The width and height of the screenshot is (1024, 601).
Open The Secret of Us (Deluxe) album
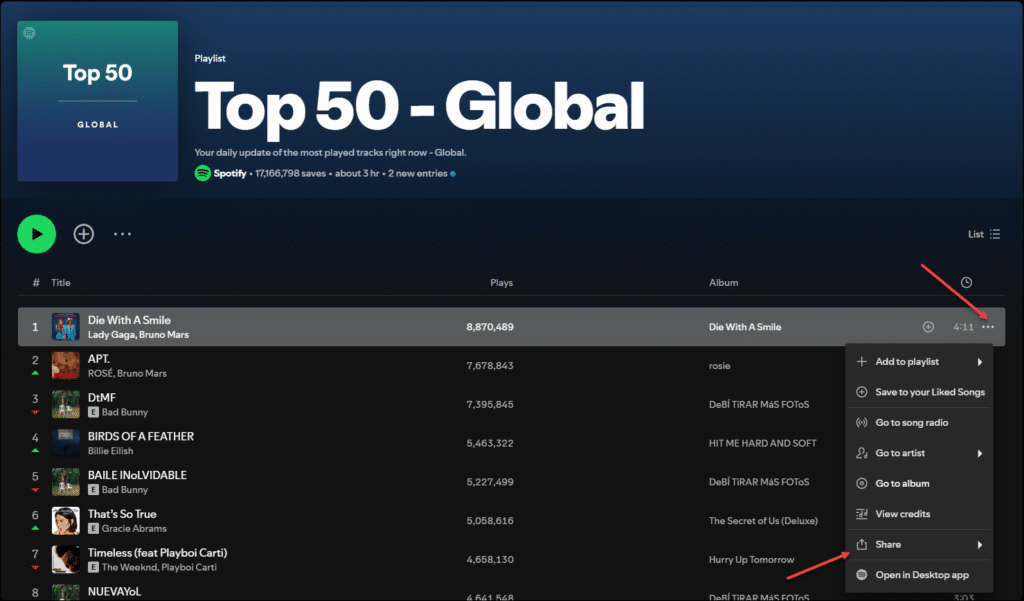763,521
